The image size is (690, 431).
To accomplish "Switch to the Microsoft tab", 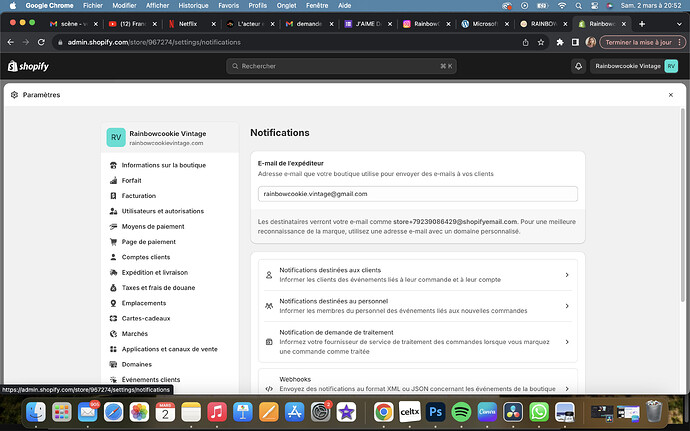I will click(485, 24).
